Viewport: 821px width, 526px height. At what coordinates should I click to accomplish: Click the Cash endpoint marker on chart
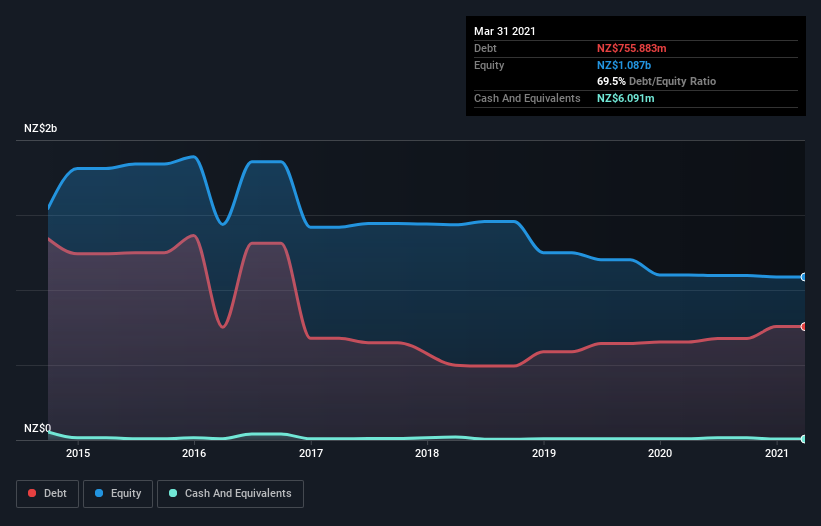(804, 439)
